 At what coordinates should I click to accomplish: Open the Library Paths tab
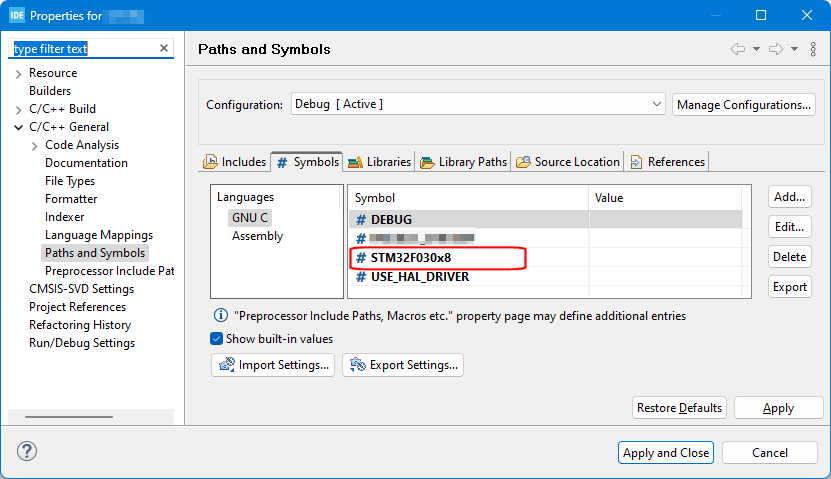pyautogui.click(x=464, y=161)
